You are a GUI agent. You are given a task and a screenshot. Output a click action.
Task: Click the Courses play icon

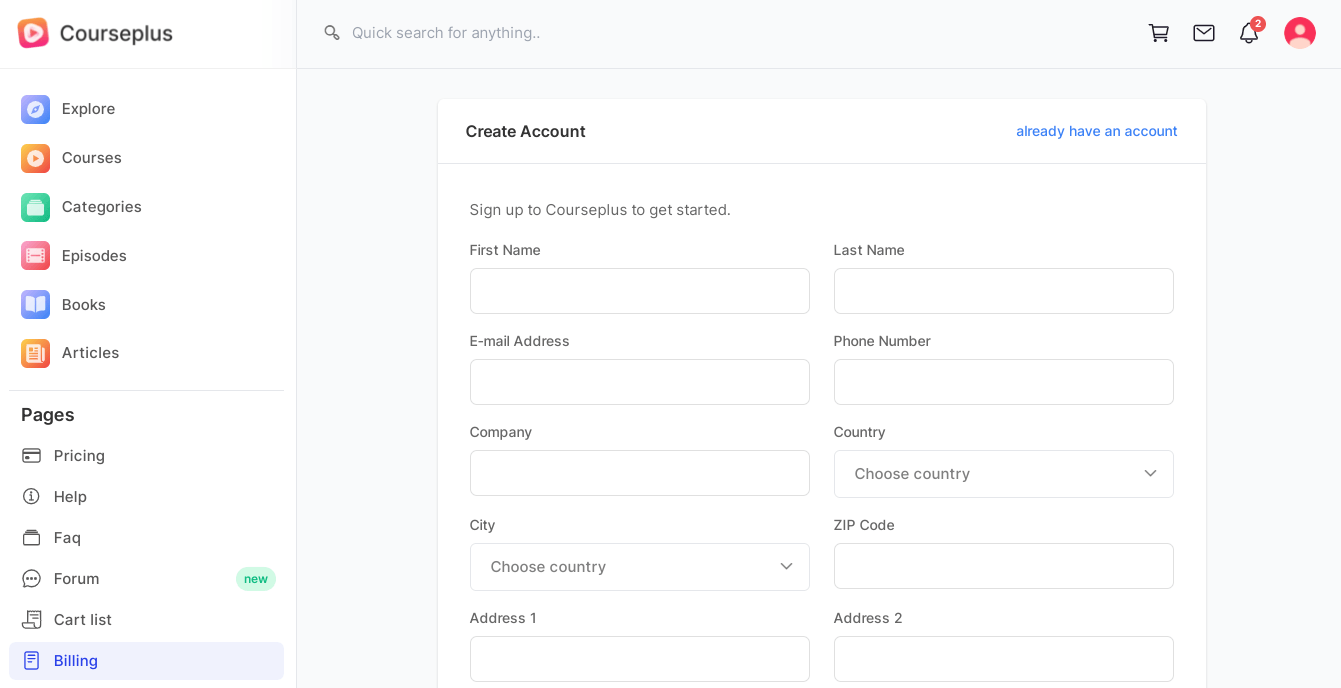tap(35, 158)
